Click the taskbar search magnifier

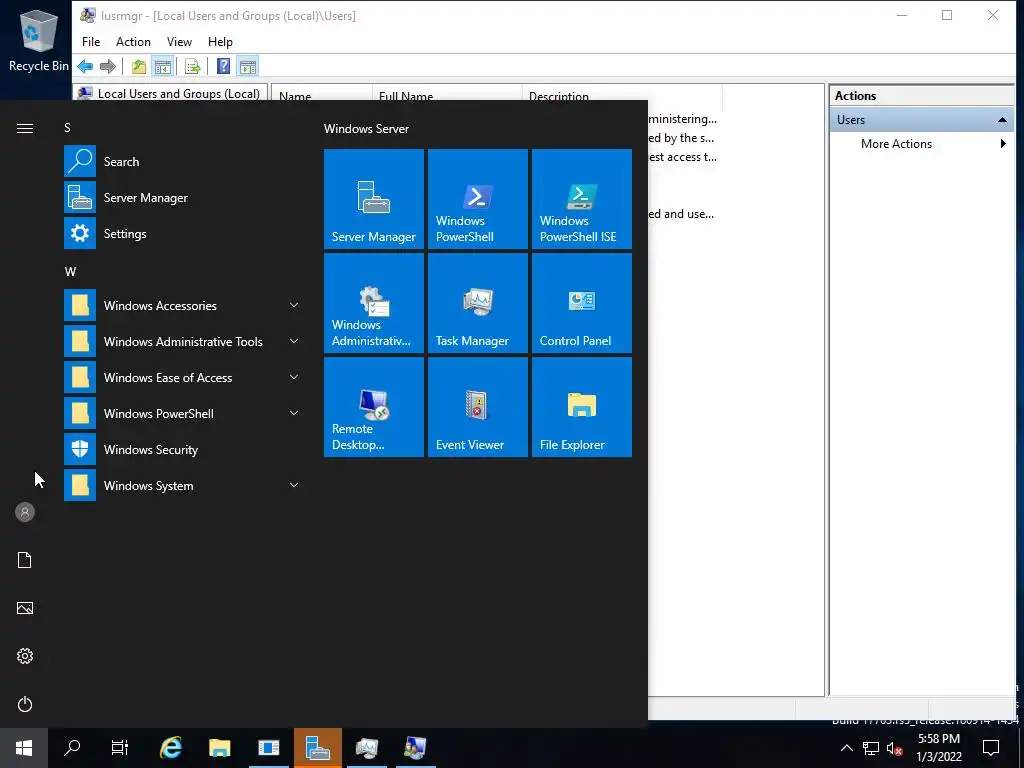72,748
